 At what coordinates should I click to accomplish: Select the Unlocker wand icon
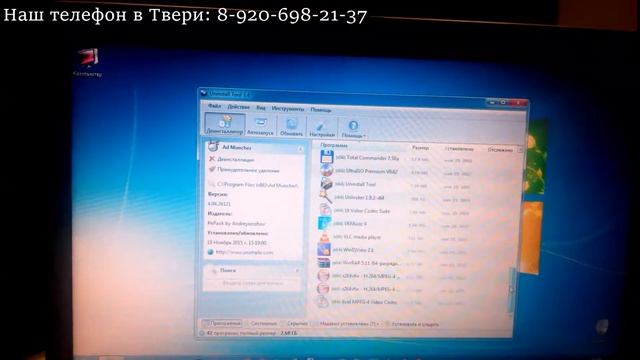325,197
